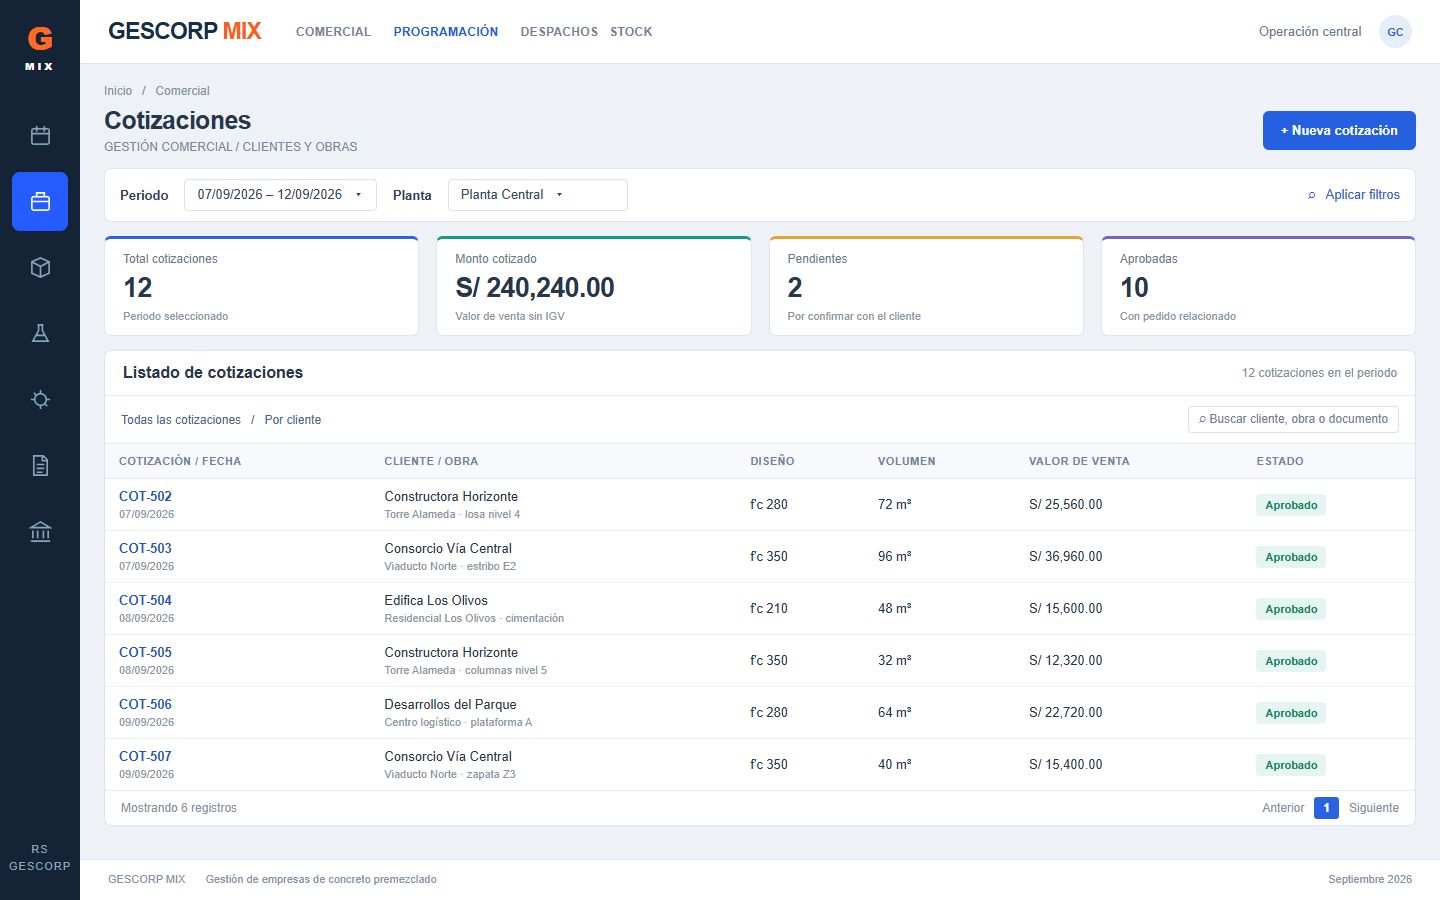Viewport: 1440px width, 900px height.
Task: Click the bank building sidebar icon
Action: 40,531
